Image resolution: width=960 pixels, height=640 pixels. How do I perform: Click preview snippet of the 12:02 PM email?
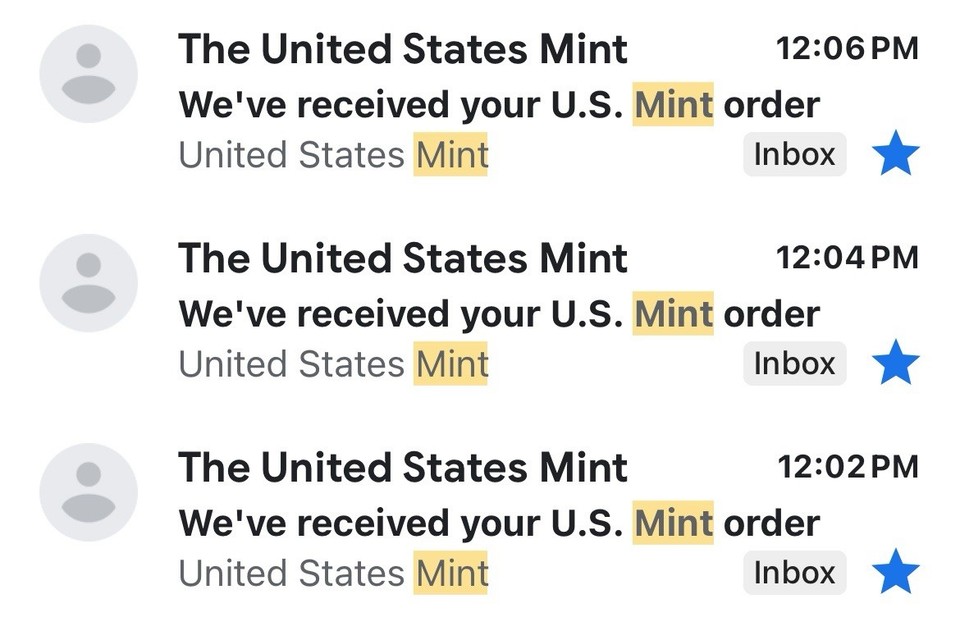pyautogui.click(x=333, y=574)
